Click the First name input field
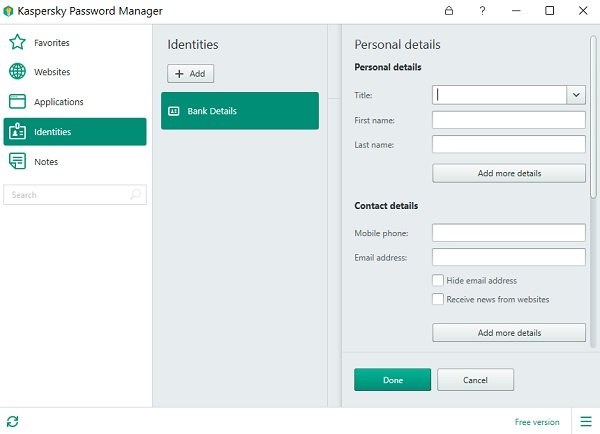Viewport: 600px width, 434px height. [509, 120]
